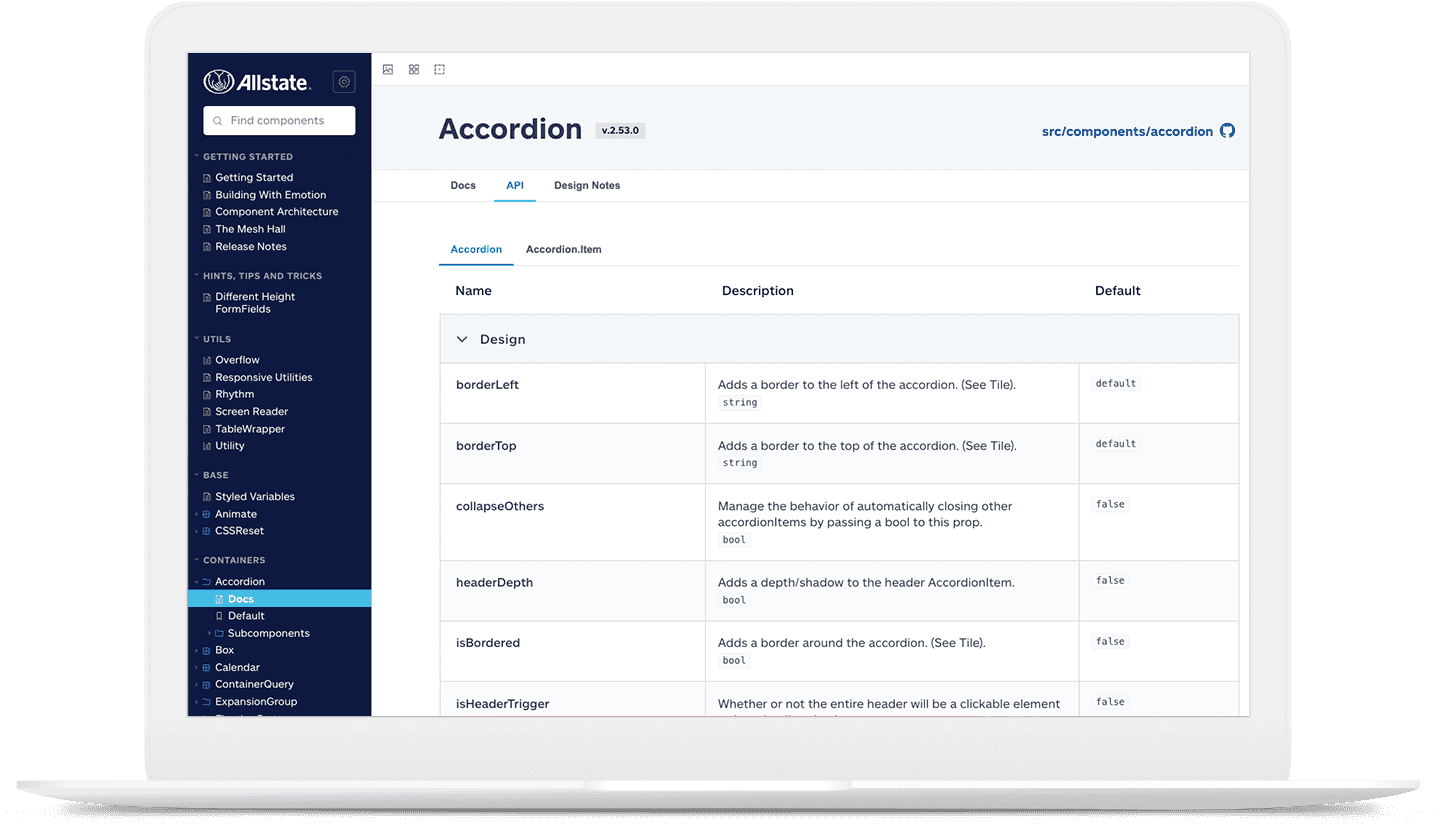Select the Default story
1441x826 pixels.
[x=246, y=616]
